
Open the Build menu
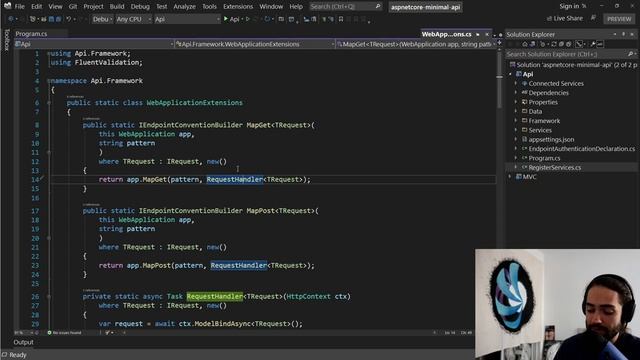tap(117, 7)
